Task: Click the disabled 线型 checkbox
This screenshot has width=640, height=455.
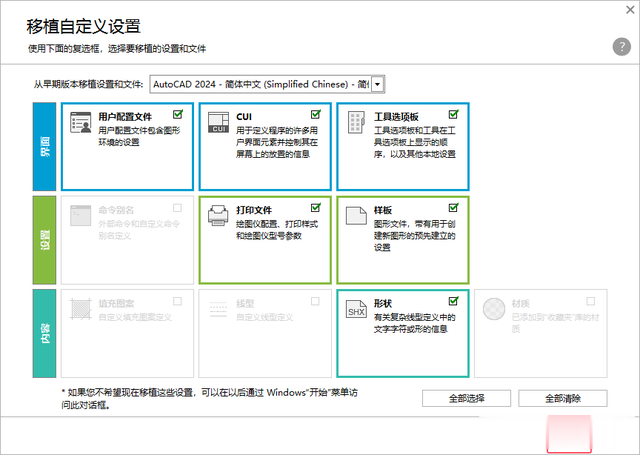Action: (x=315, y=301)
